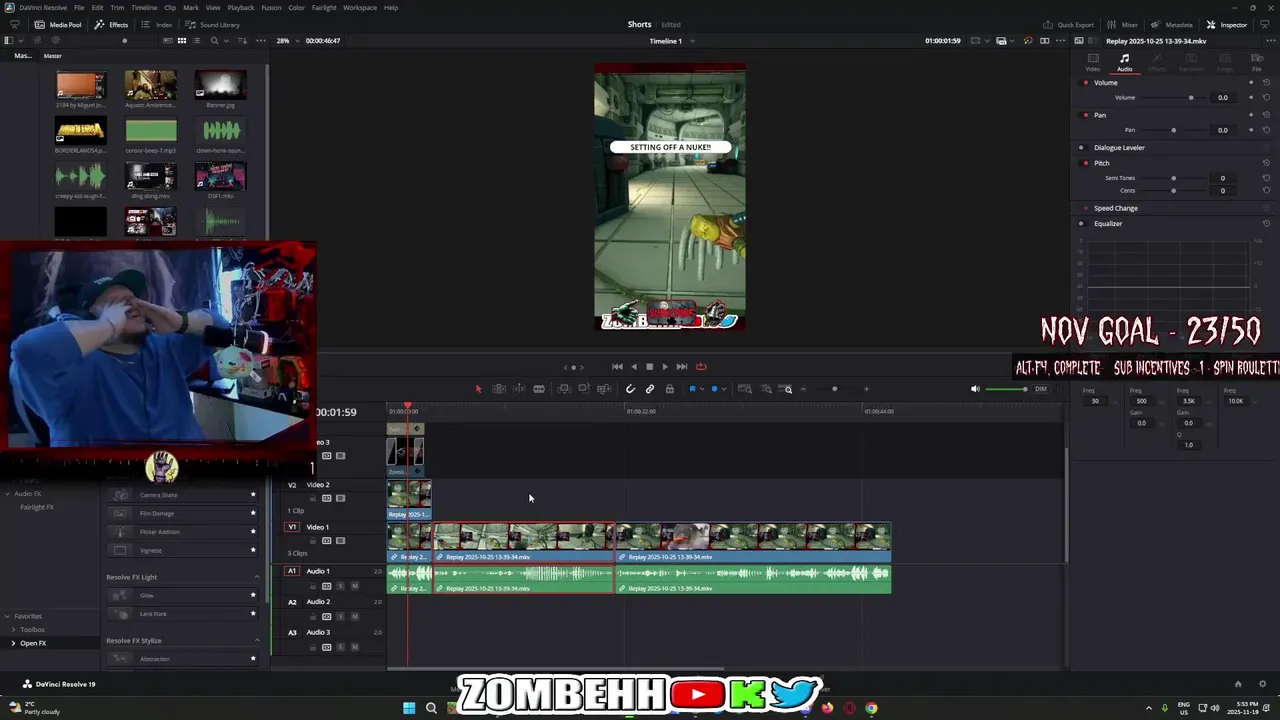
Task: Toggle timeline Snapping magnet icon
Action: coord(630,389)
